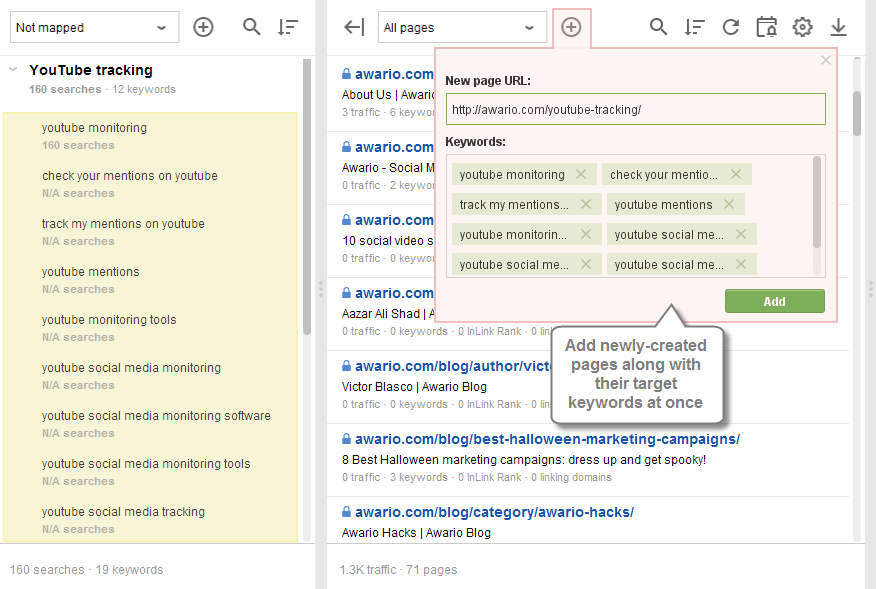876x589 pixels.
Task: Focus the New page URL field
Action: coord(636,110)
